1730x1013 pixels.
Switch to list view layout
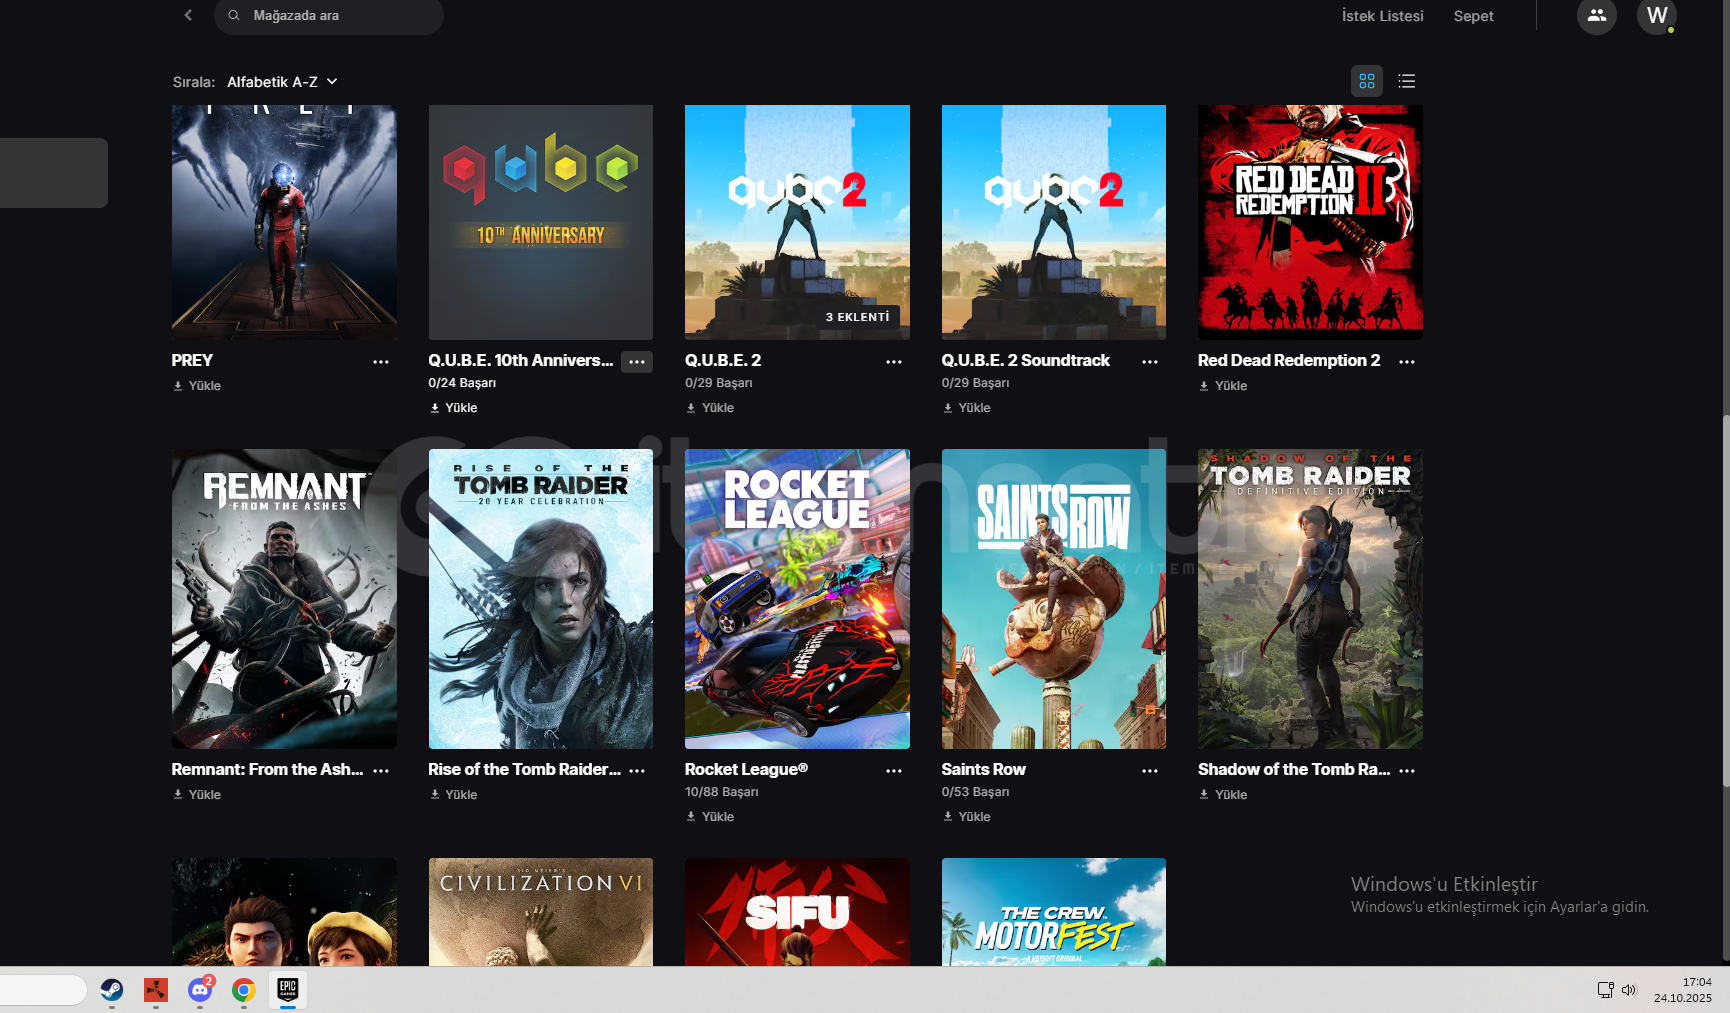pyautogui.click(x=1406, y=81)
